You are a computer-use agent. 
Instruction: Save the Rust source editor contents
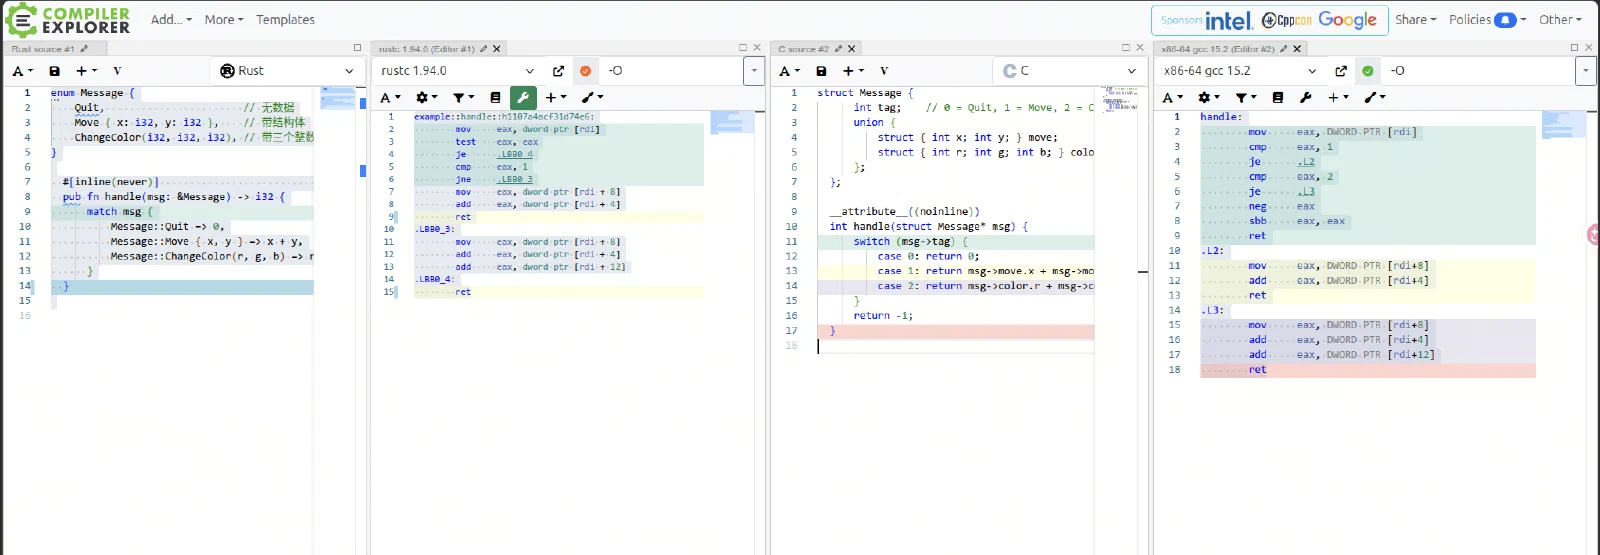[54, 71]
